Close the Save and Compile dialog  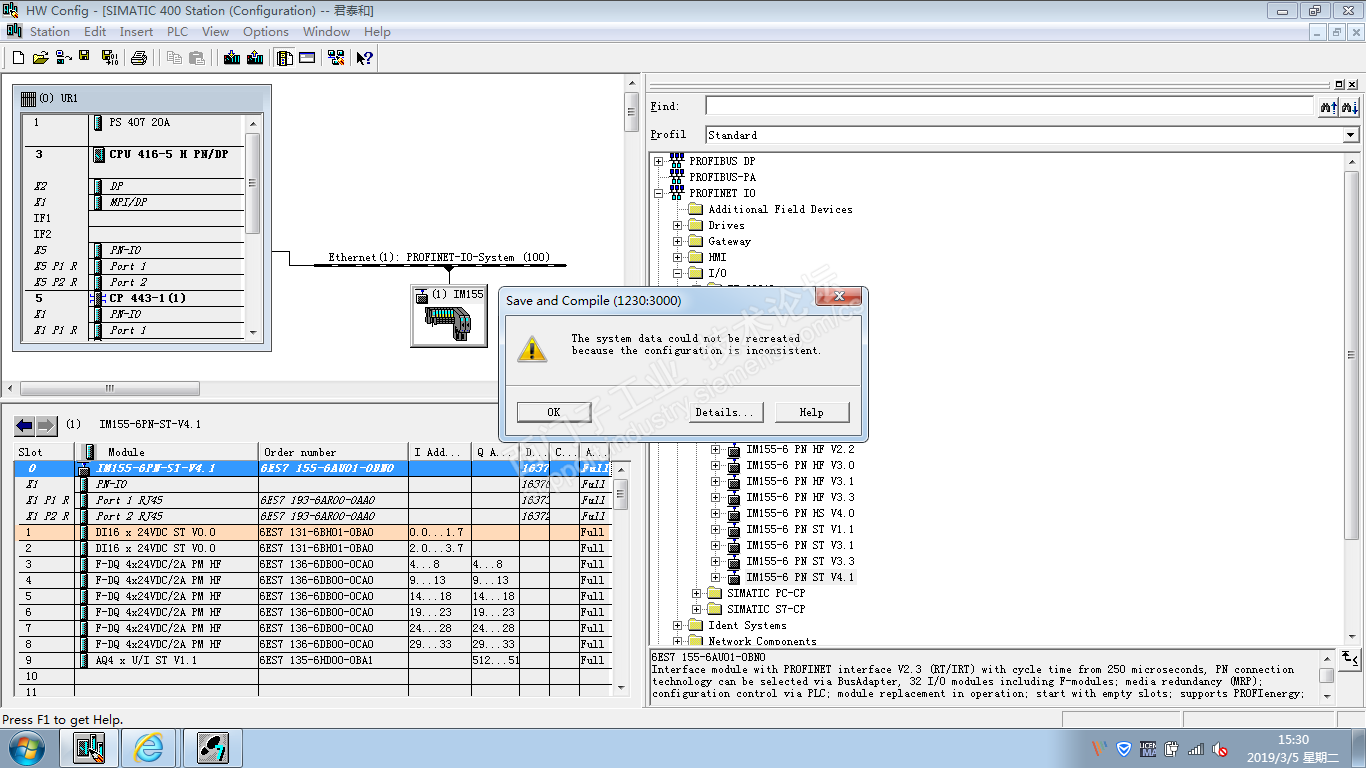tap(839, 298)
